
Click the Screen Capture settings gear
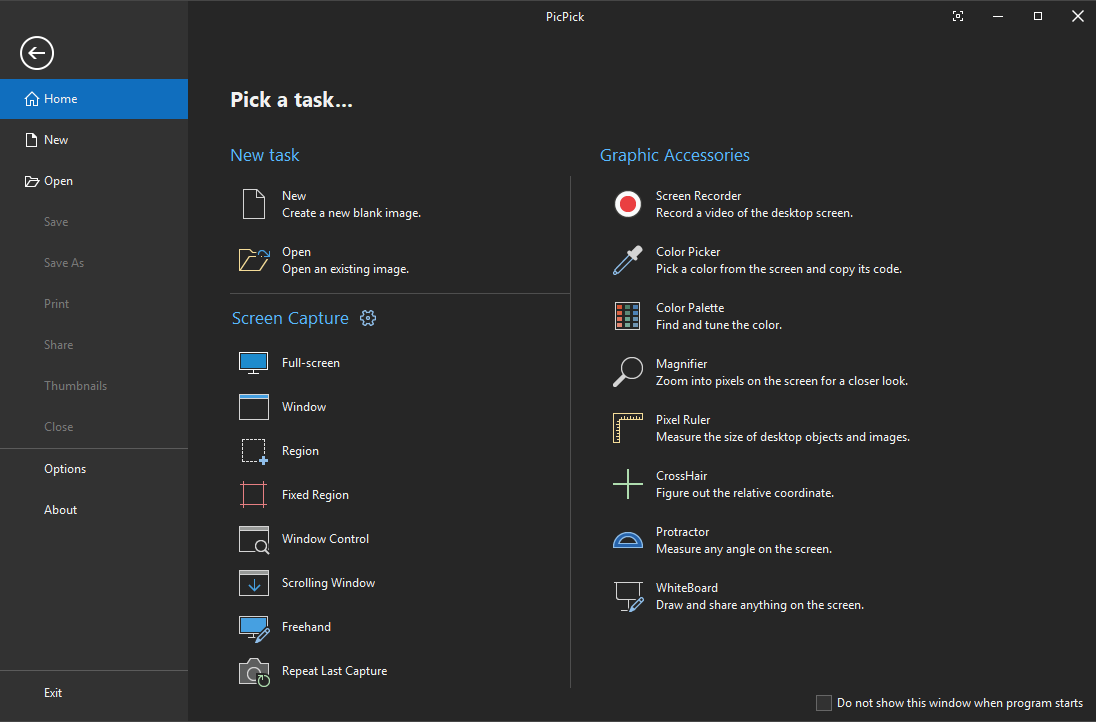(x=368, y=318)
